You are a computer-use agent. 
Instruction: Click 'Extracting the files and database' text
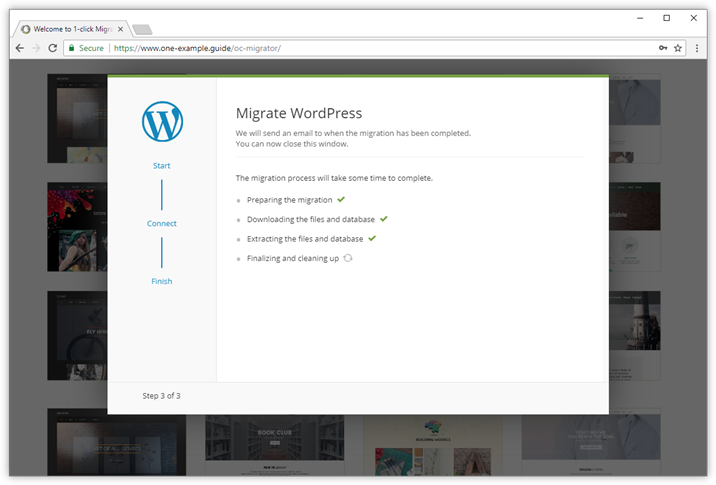pos(305,239)
